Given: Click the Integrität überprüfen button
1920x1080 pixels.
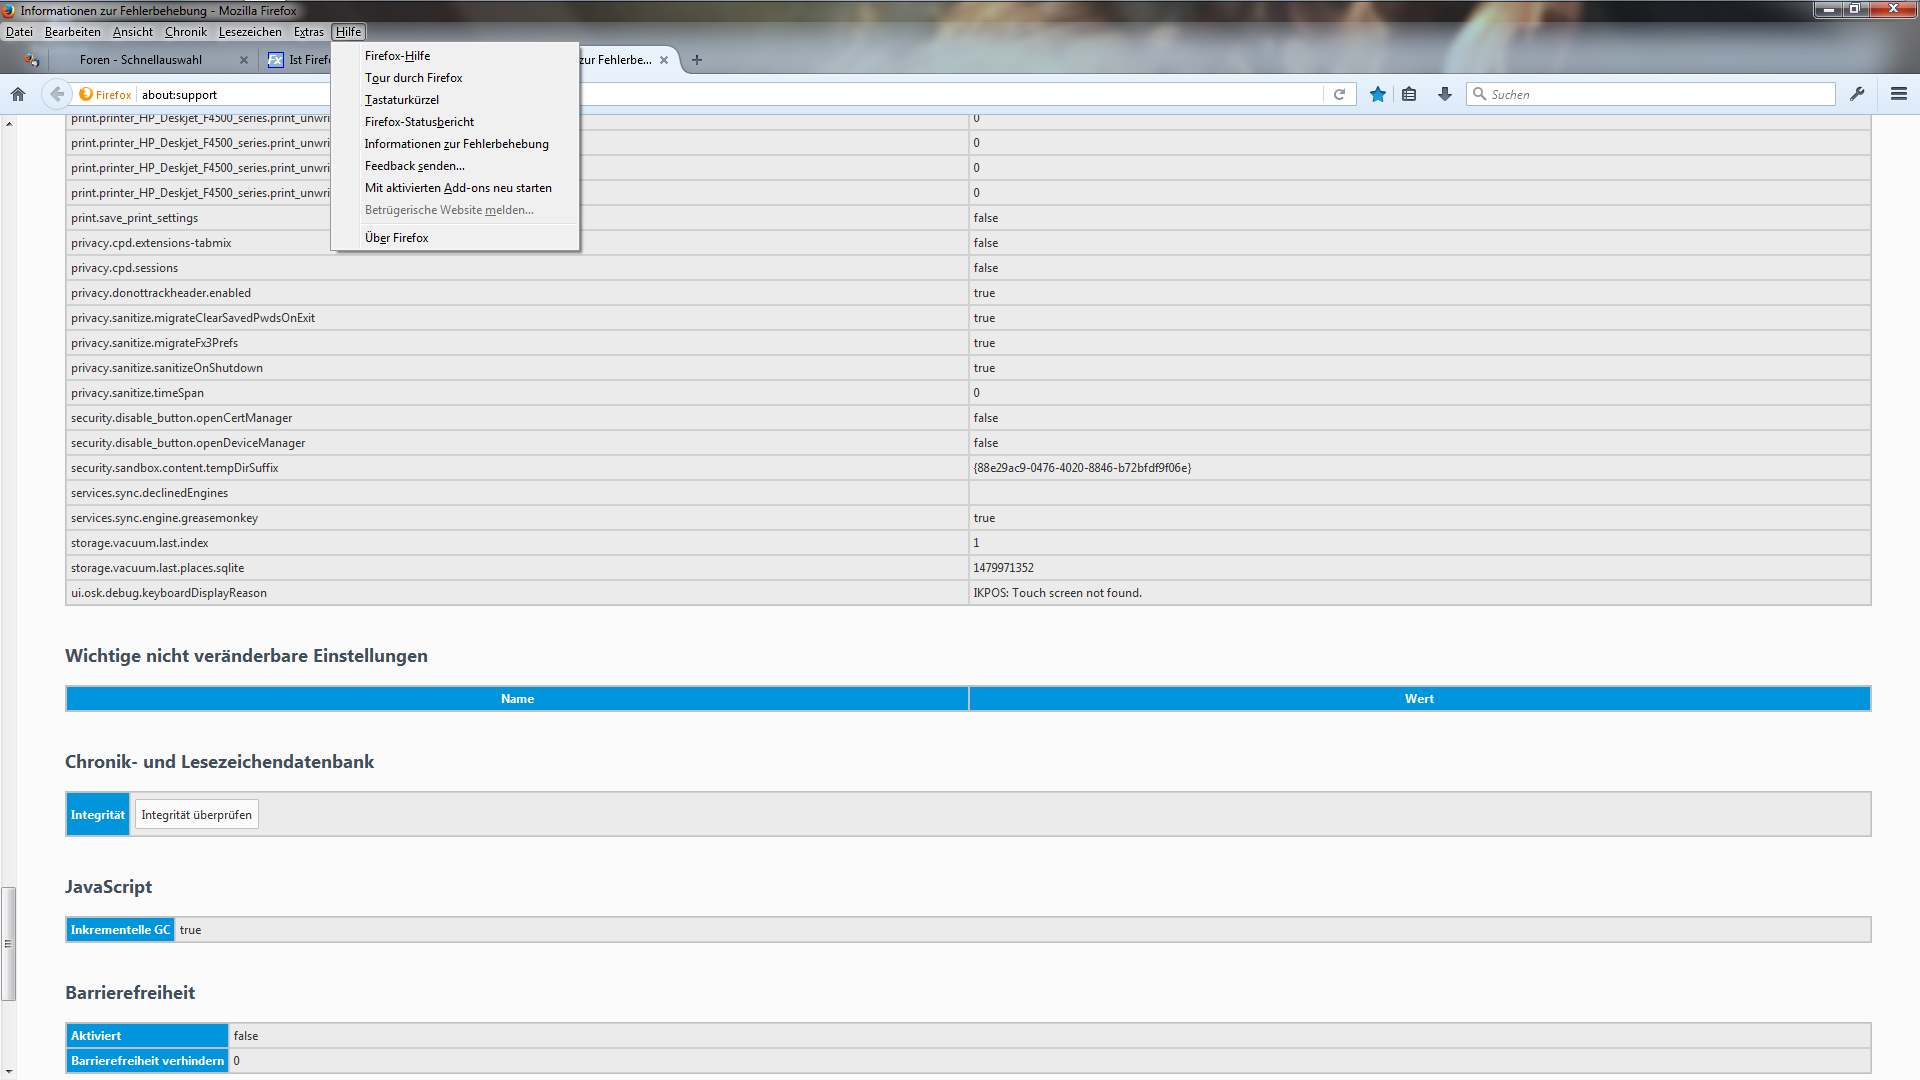Looking at the screenshot, I should (196, 815).
